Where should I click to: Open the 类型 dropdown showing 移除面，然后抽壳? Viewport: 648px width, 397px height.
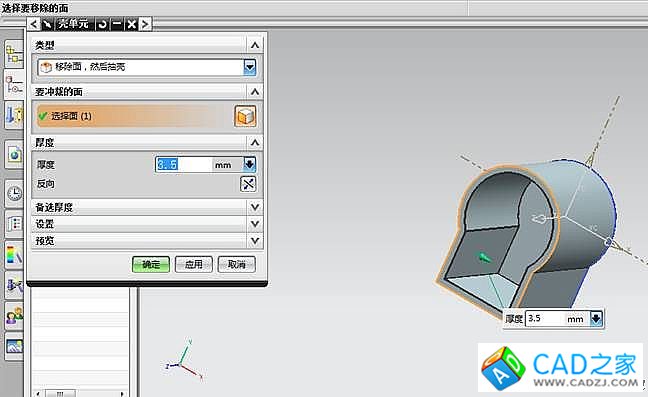pos(147,67)
